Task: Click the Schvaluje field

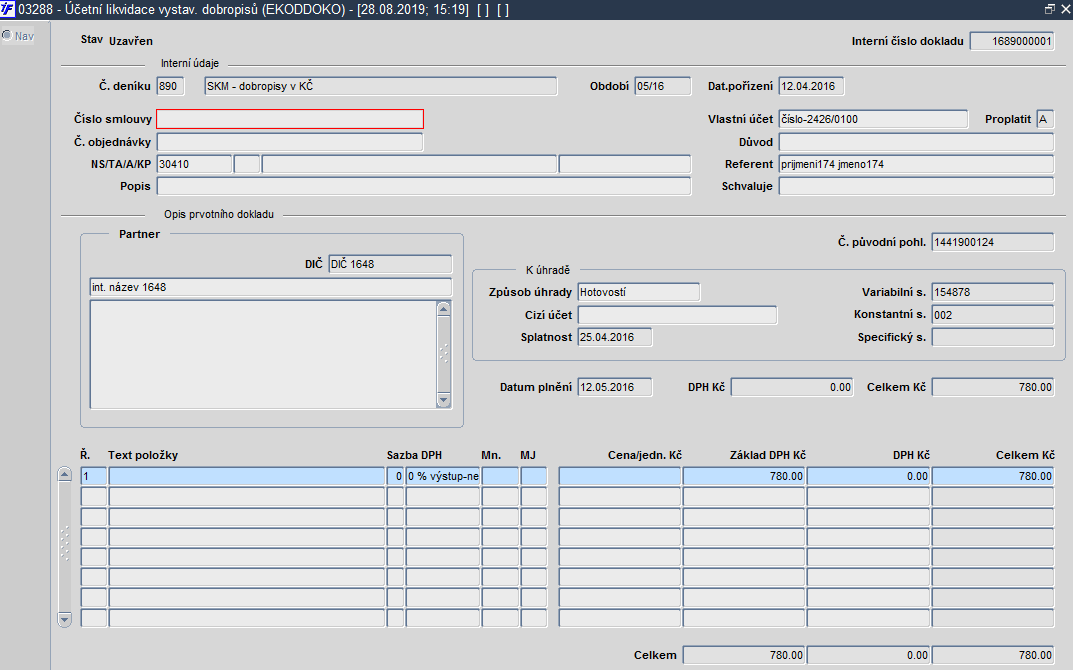Action: (916, 186)
